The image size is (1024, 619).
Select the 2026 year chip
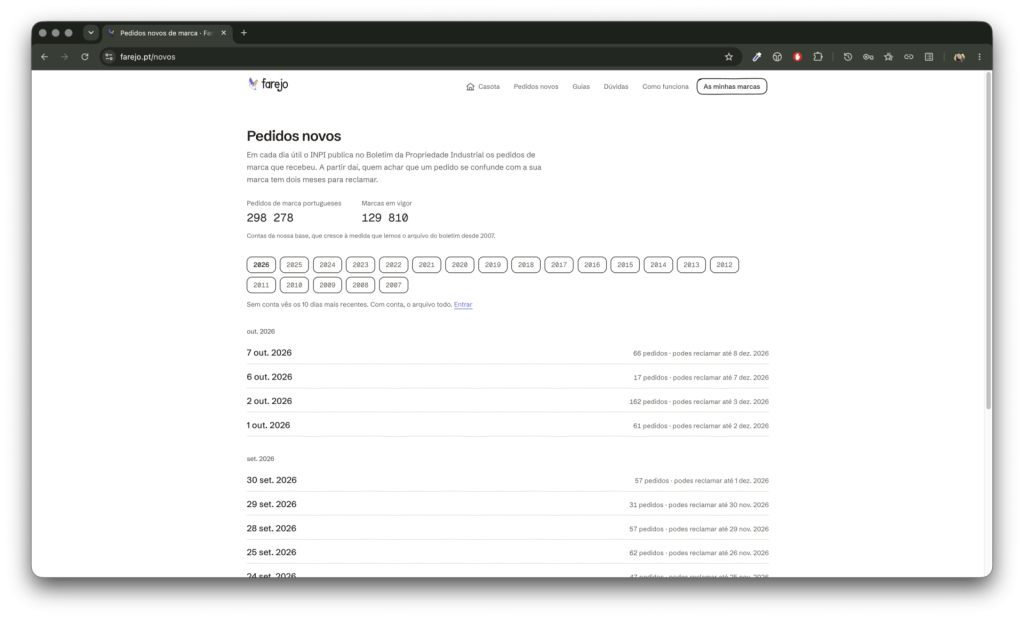(261, 264)
